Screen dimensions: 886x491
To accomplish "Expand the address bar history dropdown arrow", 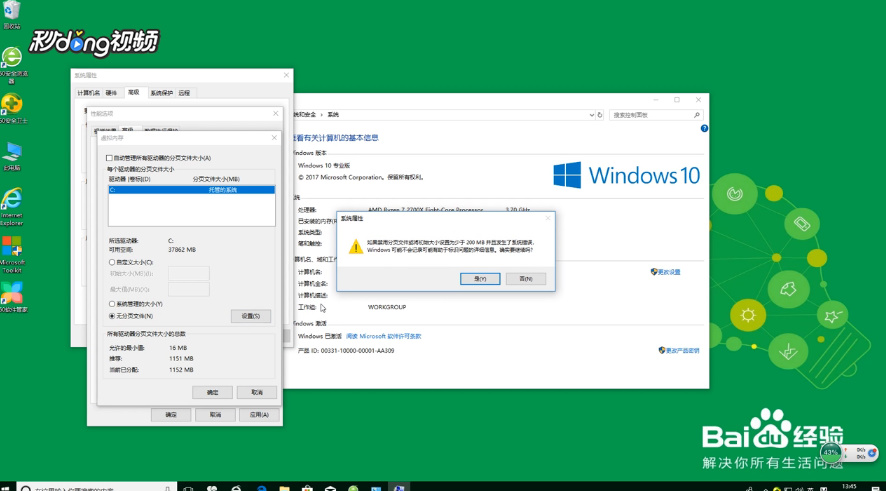I will click(591, 115).
